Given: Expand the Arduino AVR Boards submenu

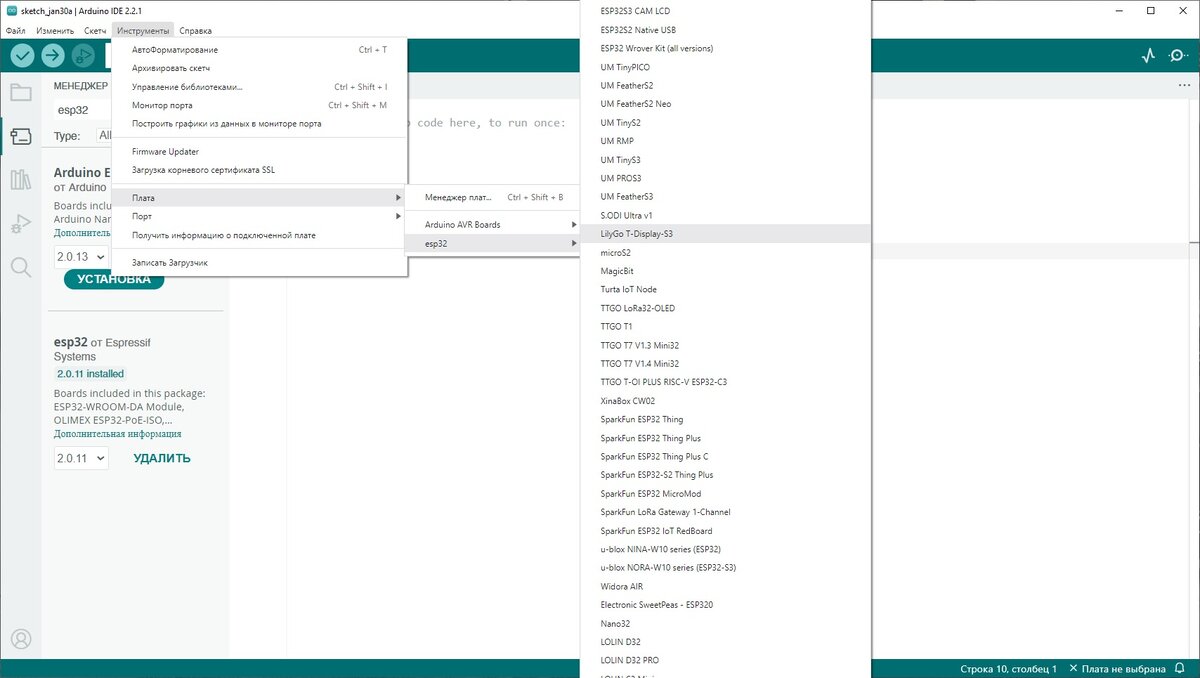Looking at the screenshot, I should click(492, 225).
